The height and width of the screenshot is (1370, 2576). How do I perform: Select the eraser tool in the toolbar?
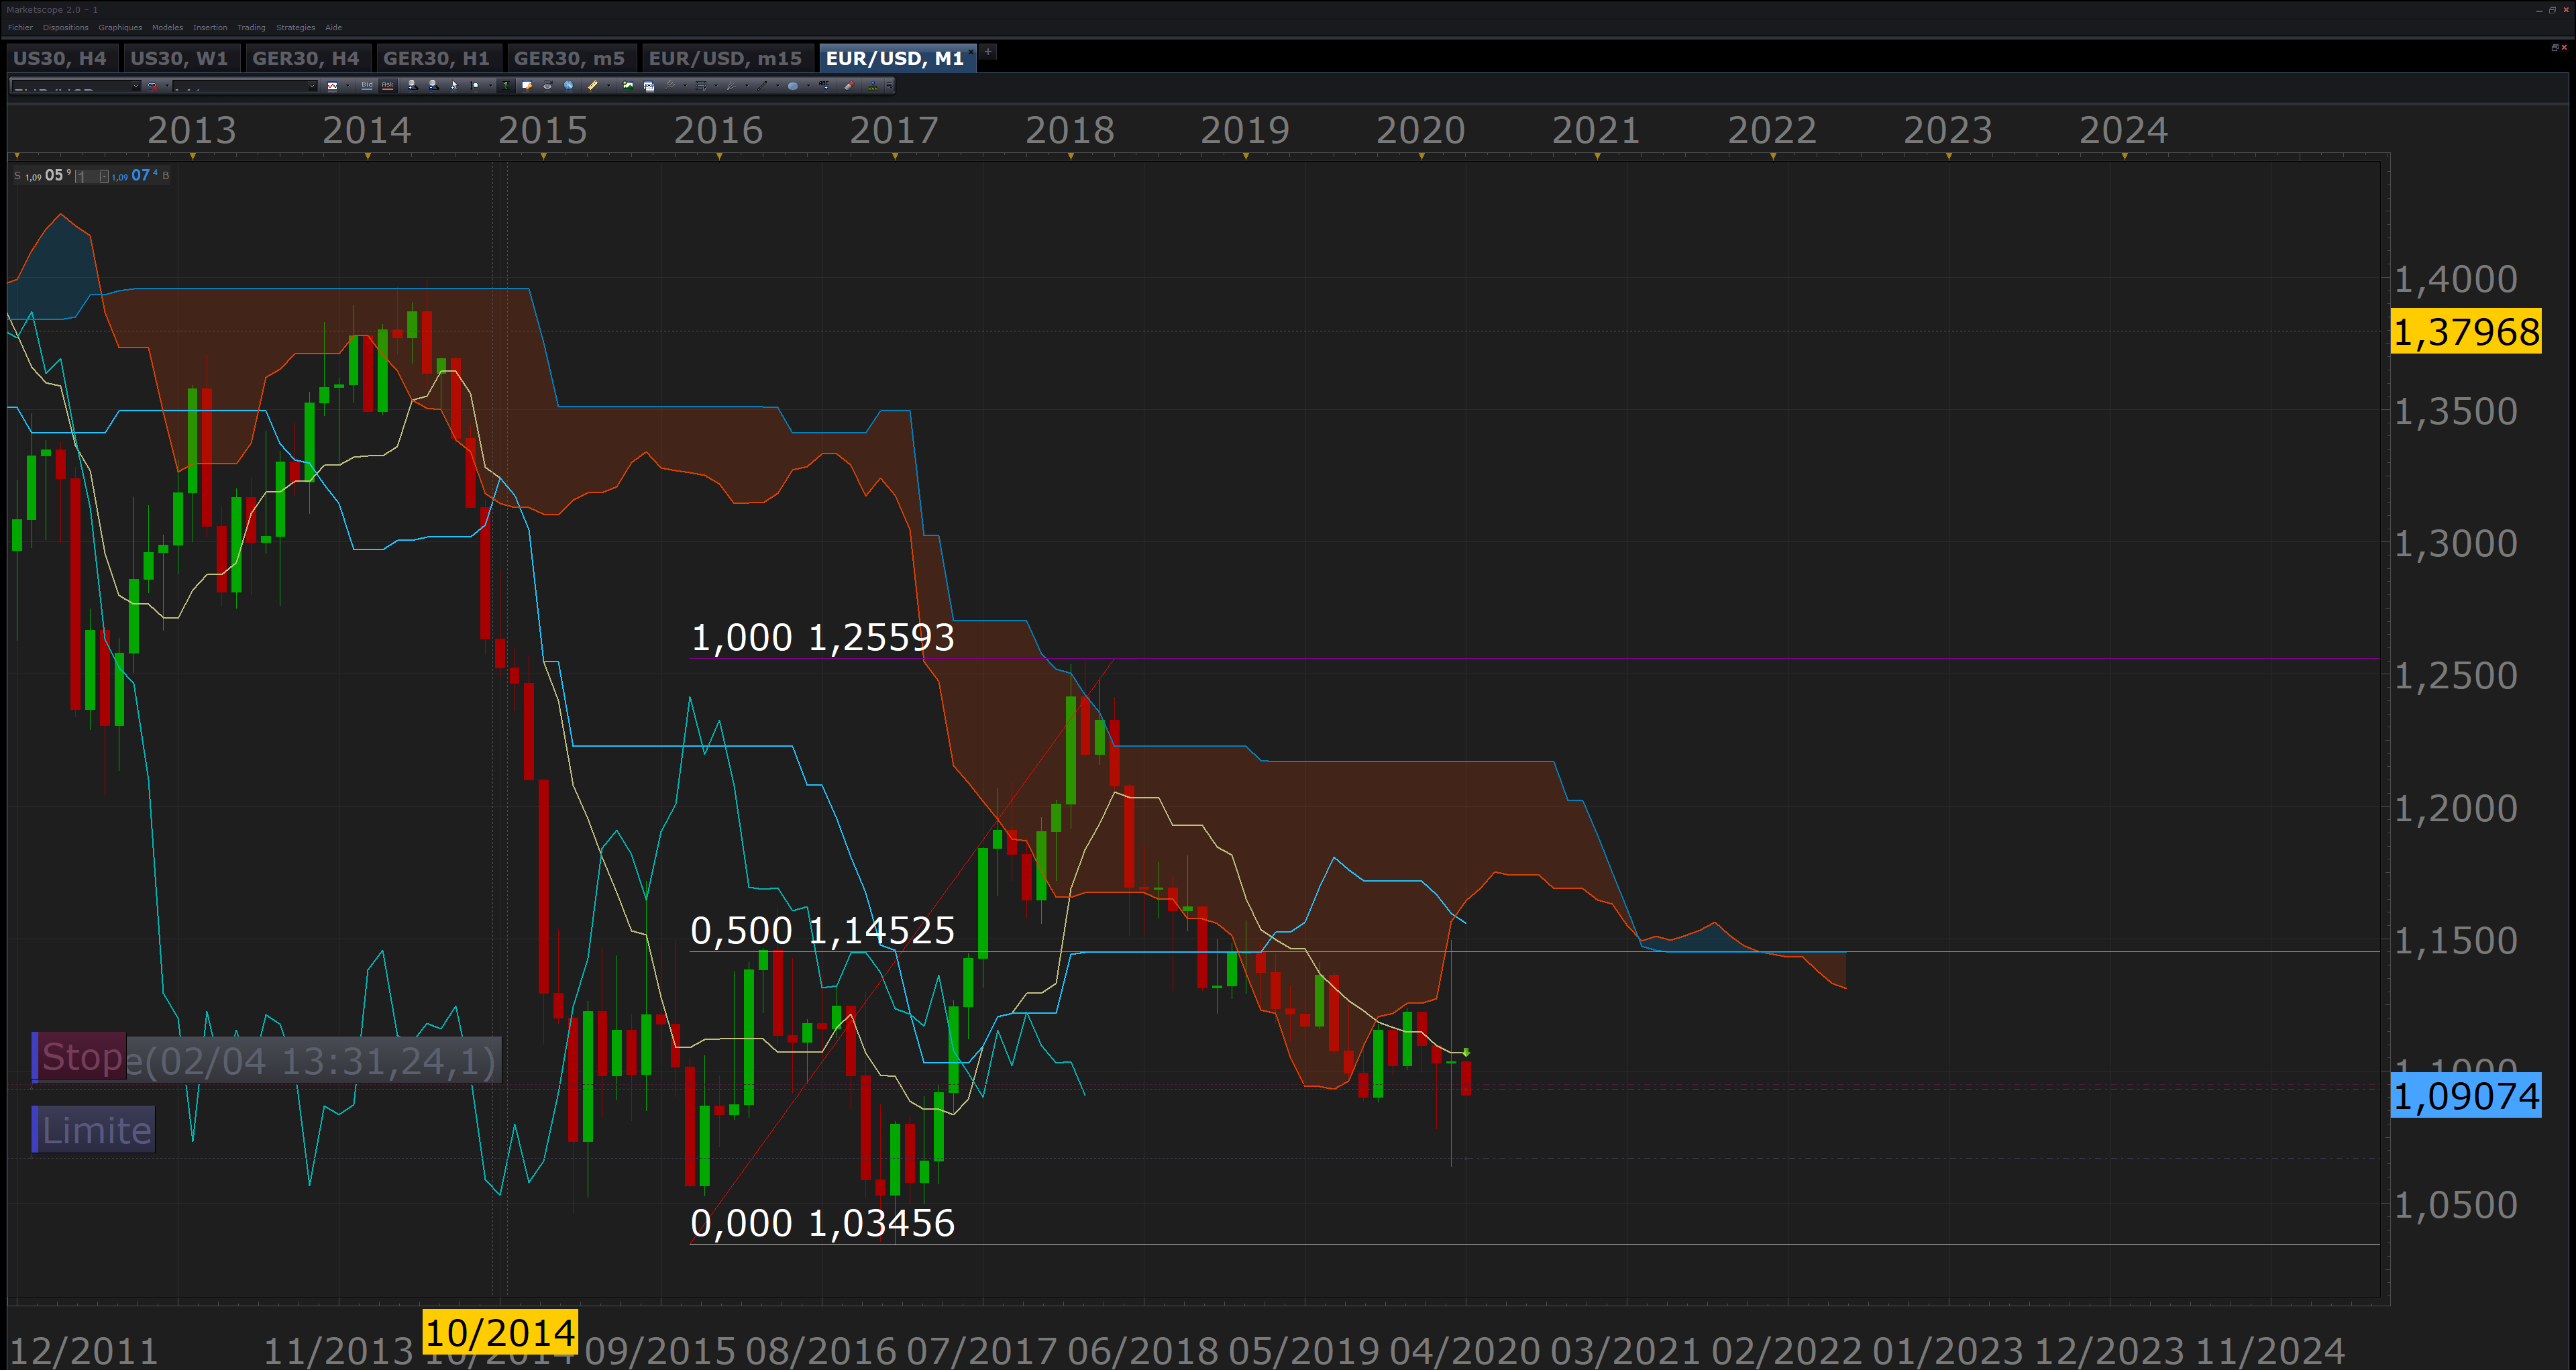point(850,86)
